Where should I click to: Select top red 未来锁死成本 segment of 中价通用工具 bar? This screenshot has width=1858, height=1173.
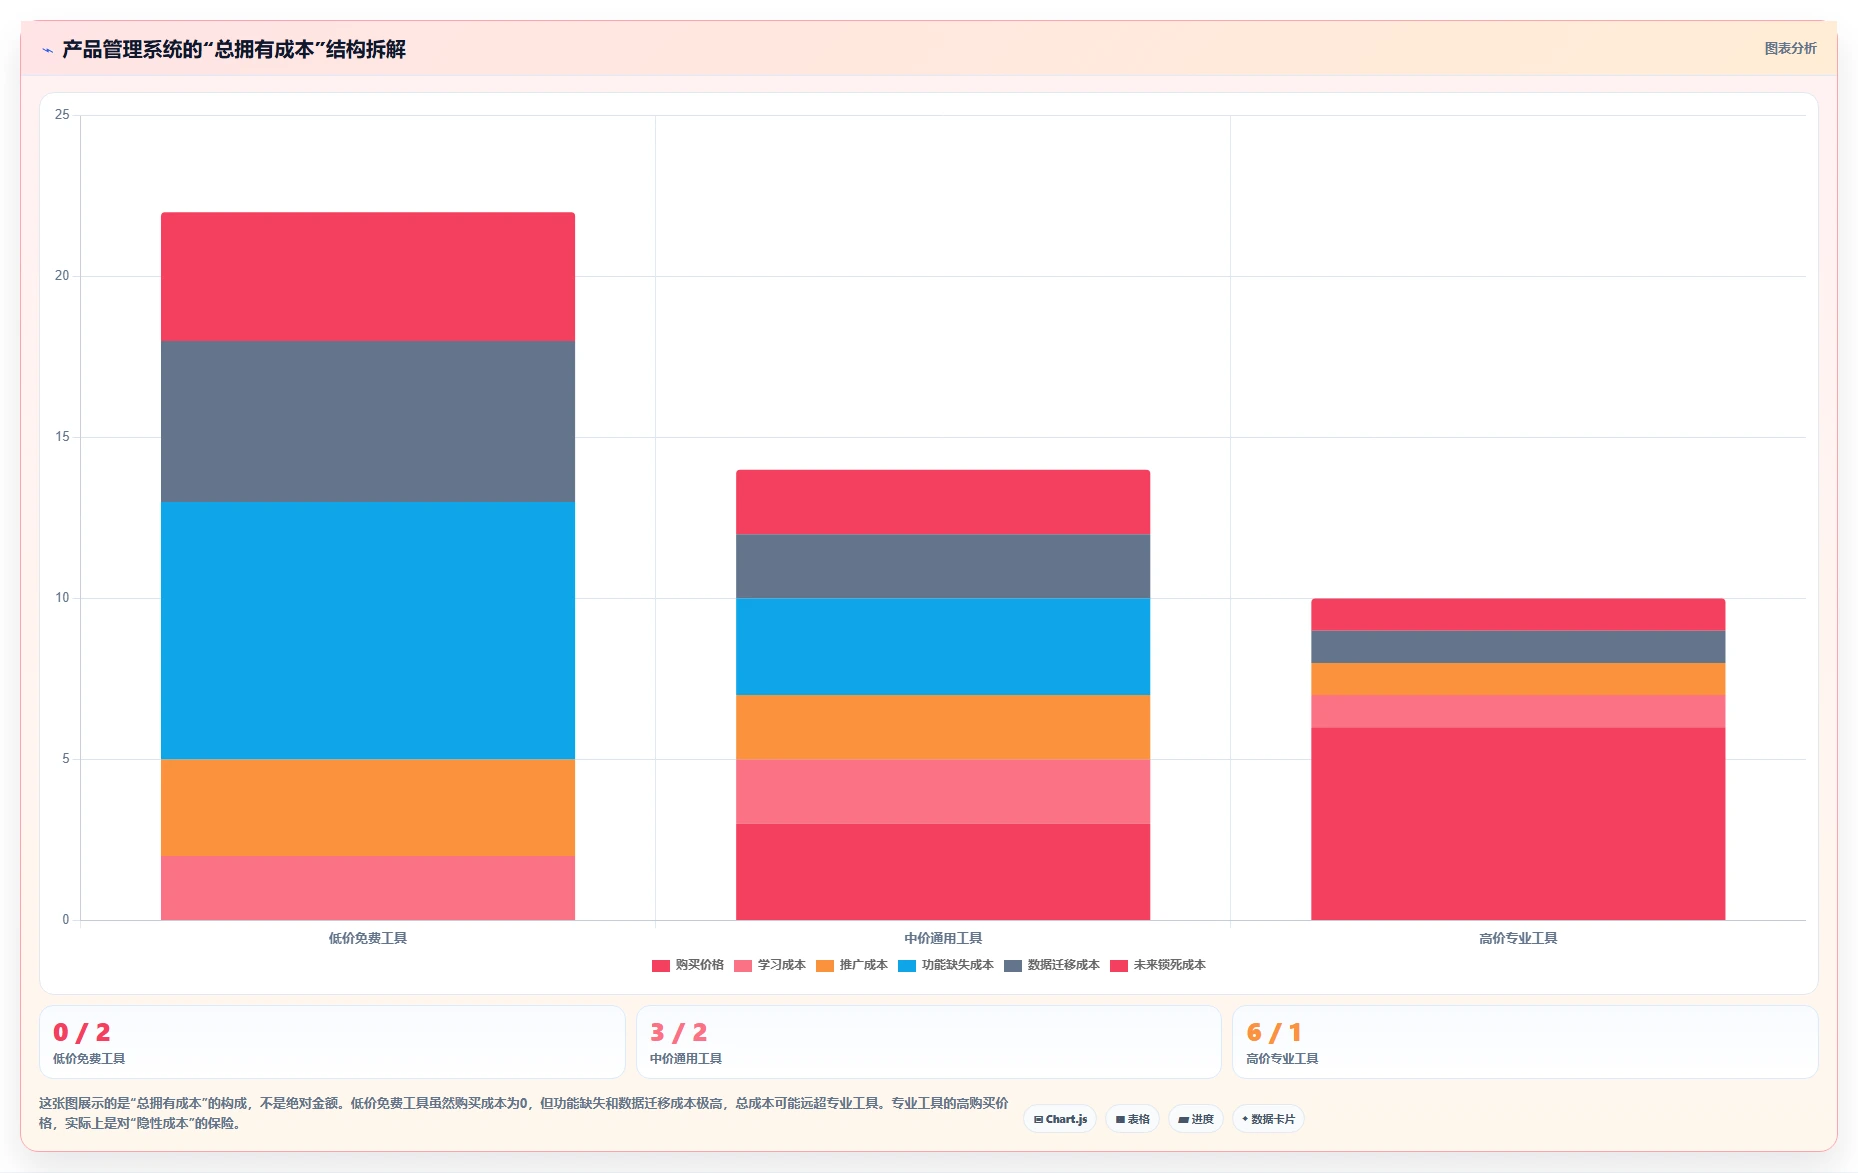coord(943,502)
